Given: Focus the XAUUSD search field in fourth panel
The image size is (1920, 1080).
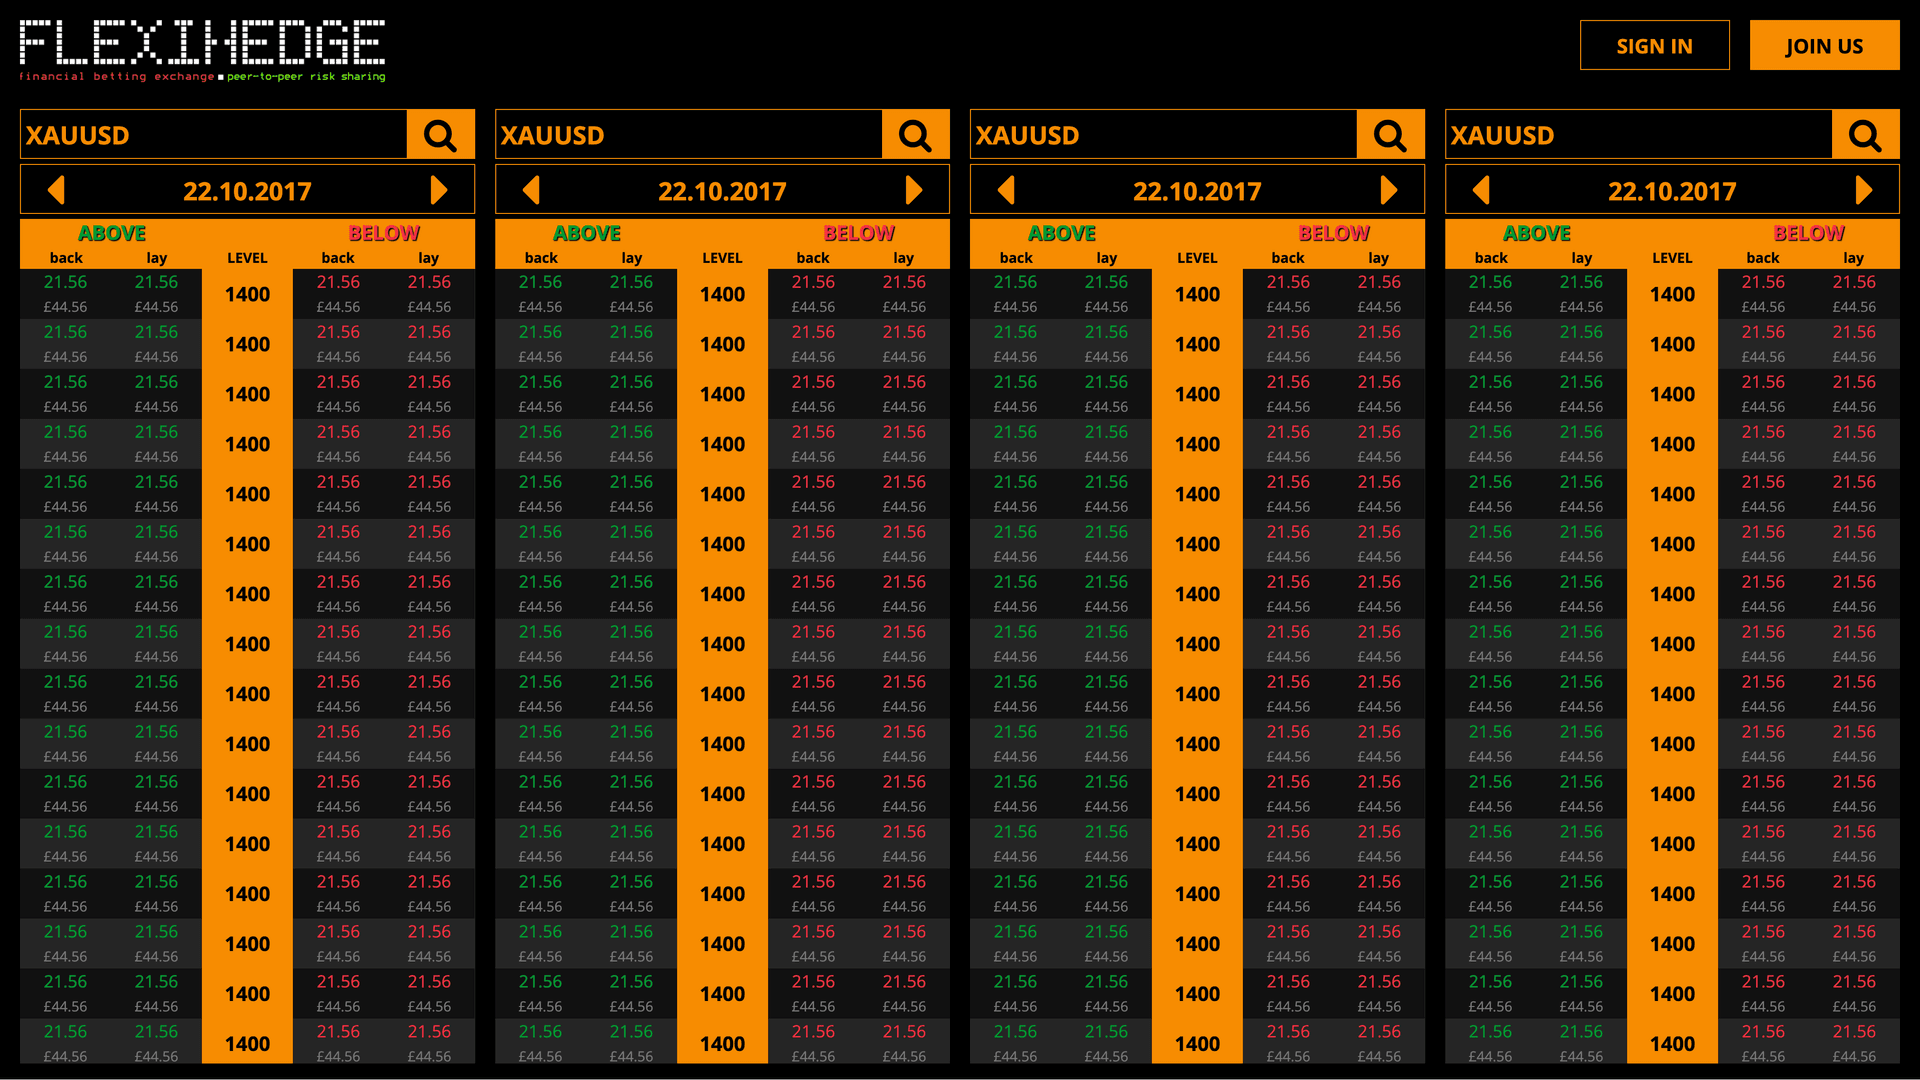Looking at the screenshot, I should (1638, 135).
